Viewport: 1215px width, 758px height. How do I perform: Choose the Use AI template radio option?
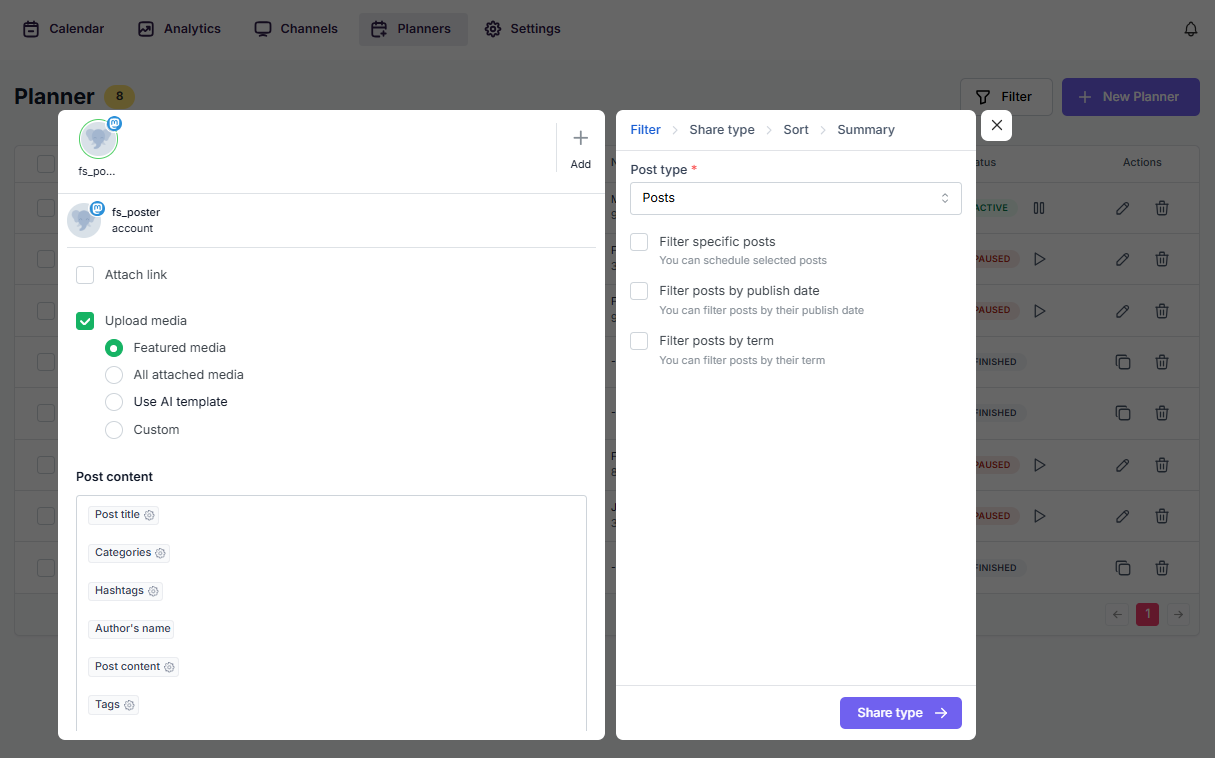click(114, 402)
